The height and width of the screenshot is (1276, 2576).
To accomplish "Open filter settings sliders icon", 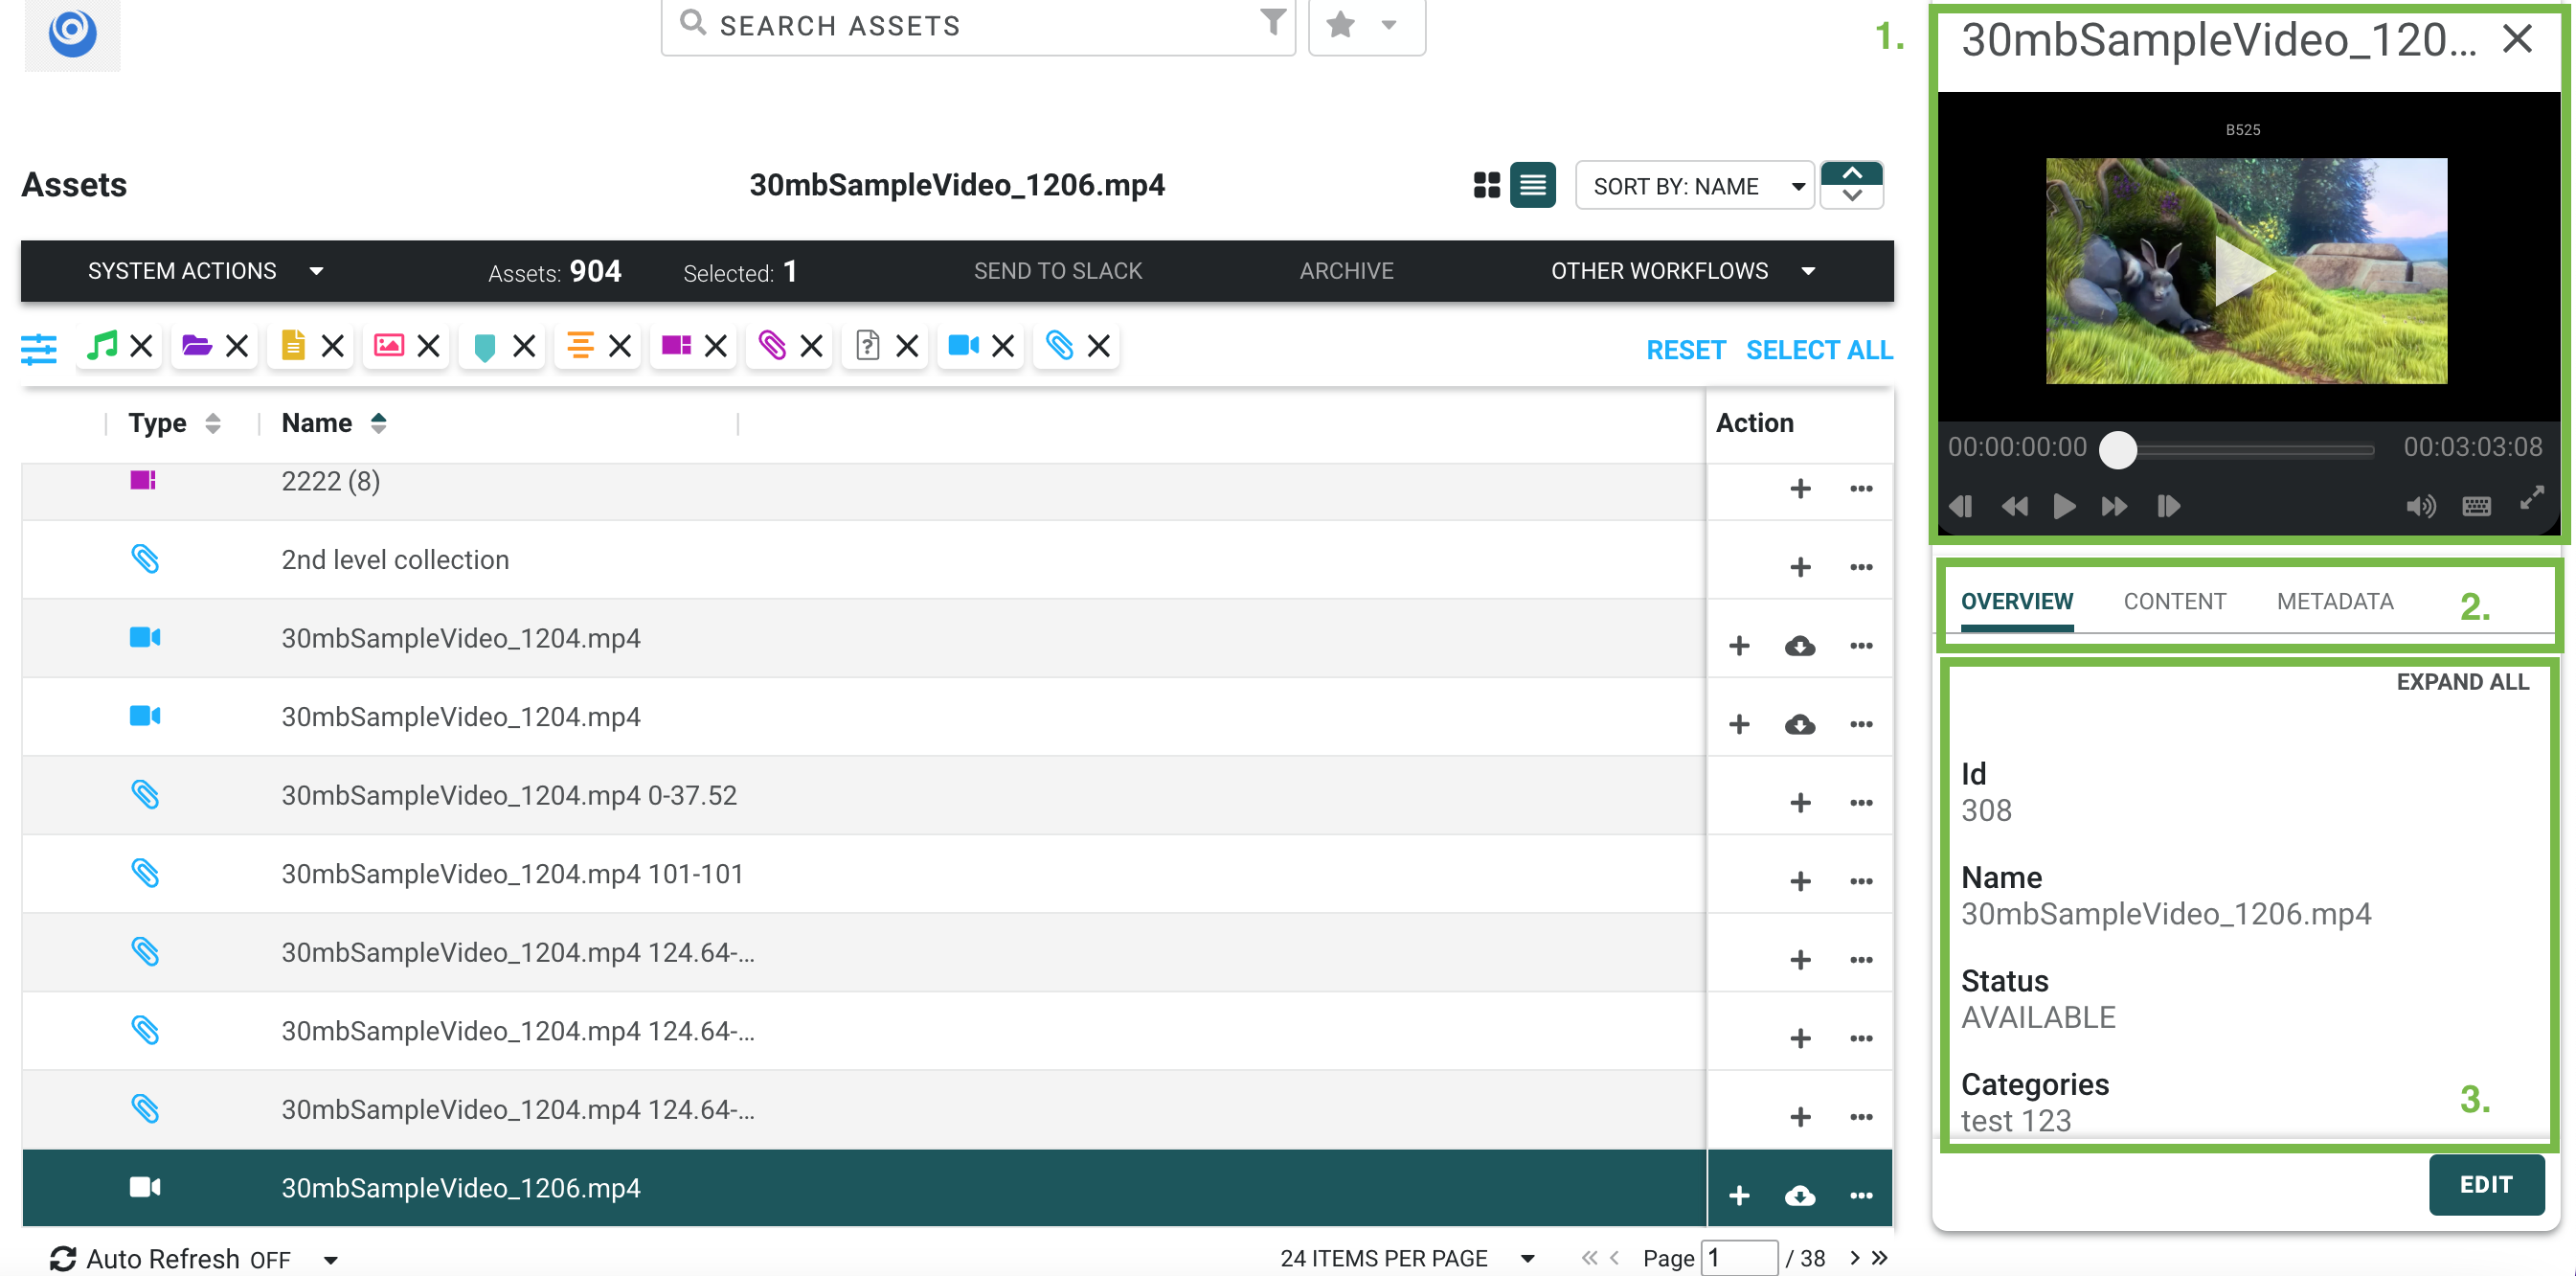I will click(x=39, y=348).
